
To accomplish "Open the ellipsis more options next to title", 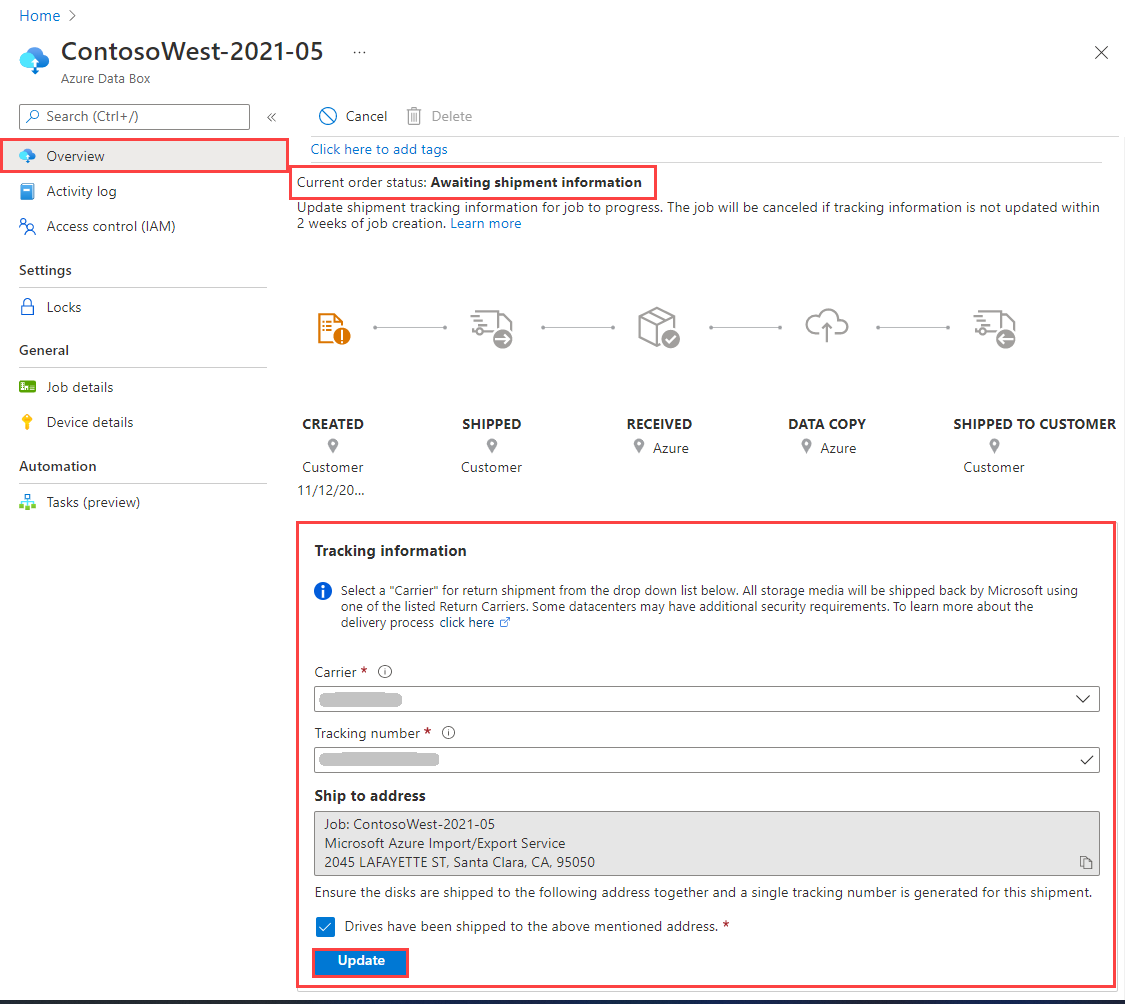I will (x=359, y=52).
